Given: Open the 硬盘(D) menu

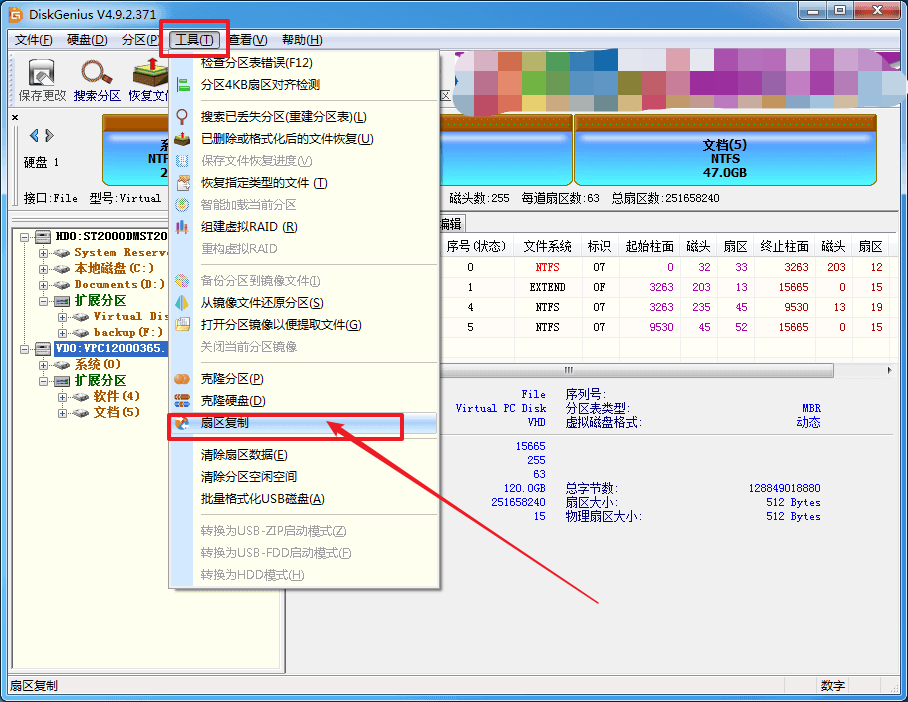Looking at the screenshot, I should click(x=87, y=40).
